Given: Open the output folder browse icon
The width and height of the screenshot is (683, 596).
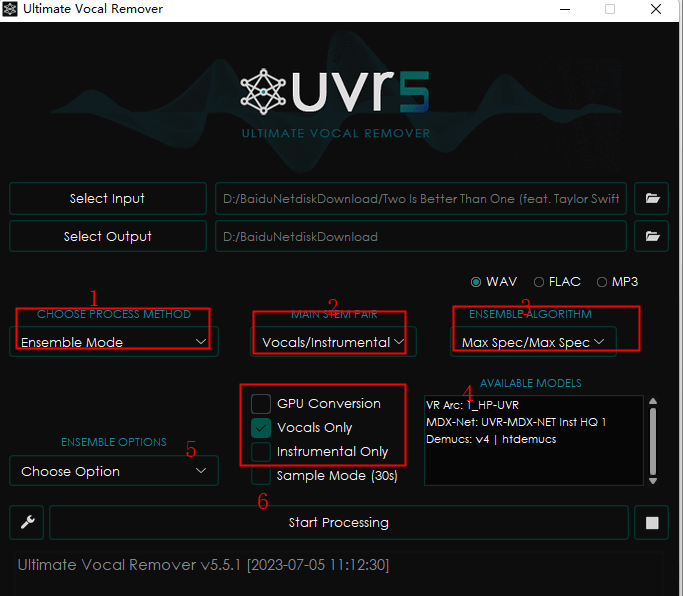Looking at the screenshot, I should [x=652, y=237].
